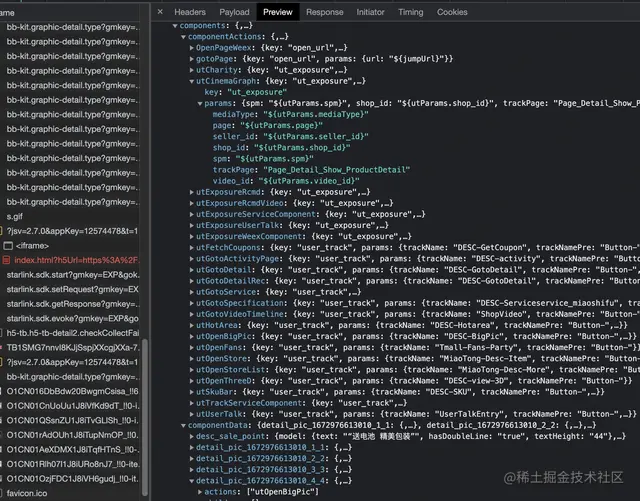Expand the utOpenBigPic entry
The image size is (640, 501).
[x=191, y=336]
